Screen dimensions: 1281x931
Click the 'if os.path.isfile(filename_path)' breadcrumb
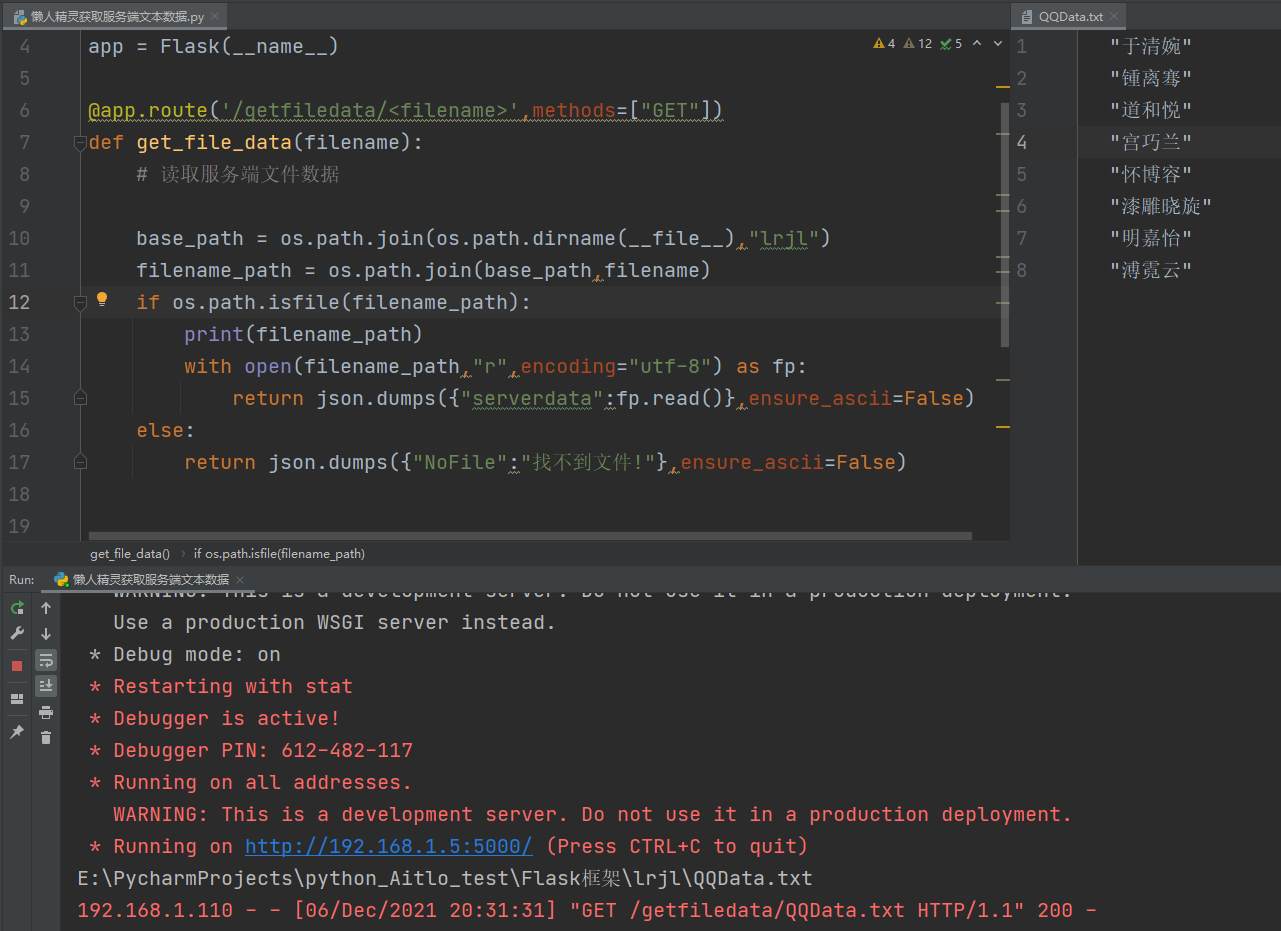pyautogui.click(x=279, y=553)
